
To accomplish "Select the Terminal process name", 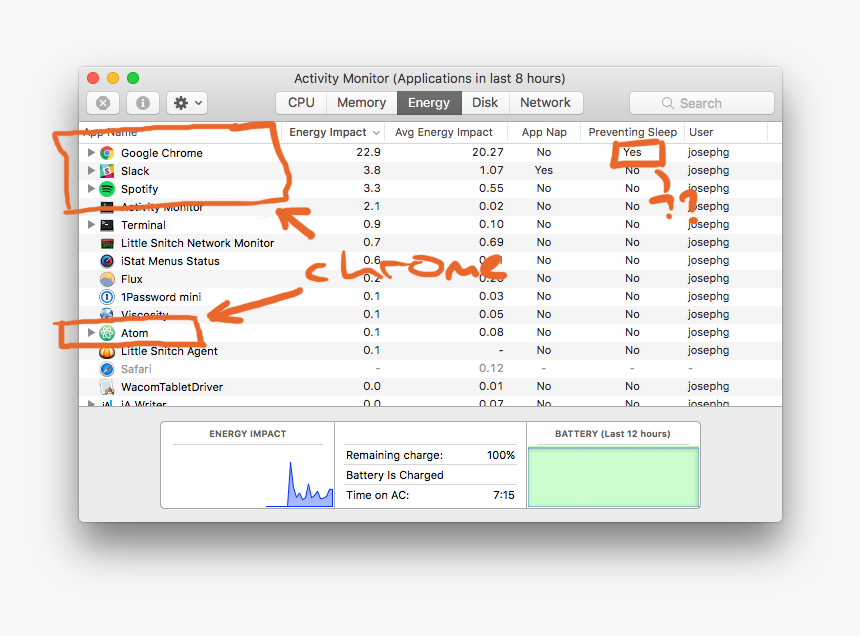I will 143,225.
